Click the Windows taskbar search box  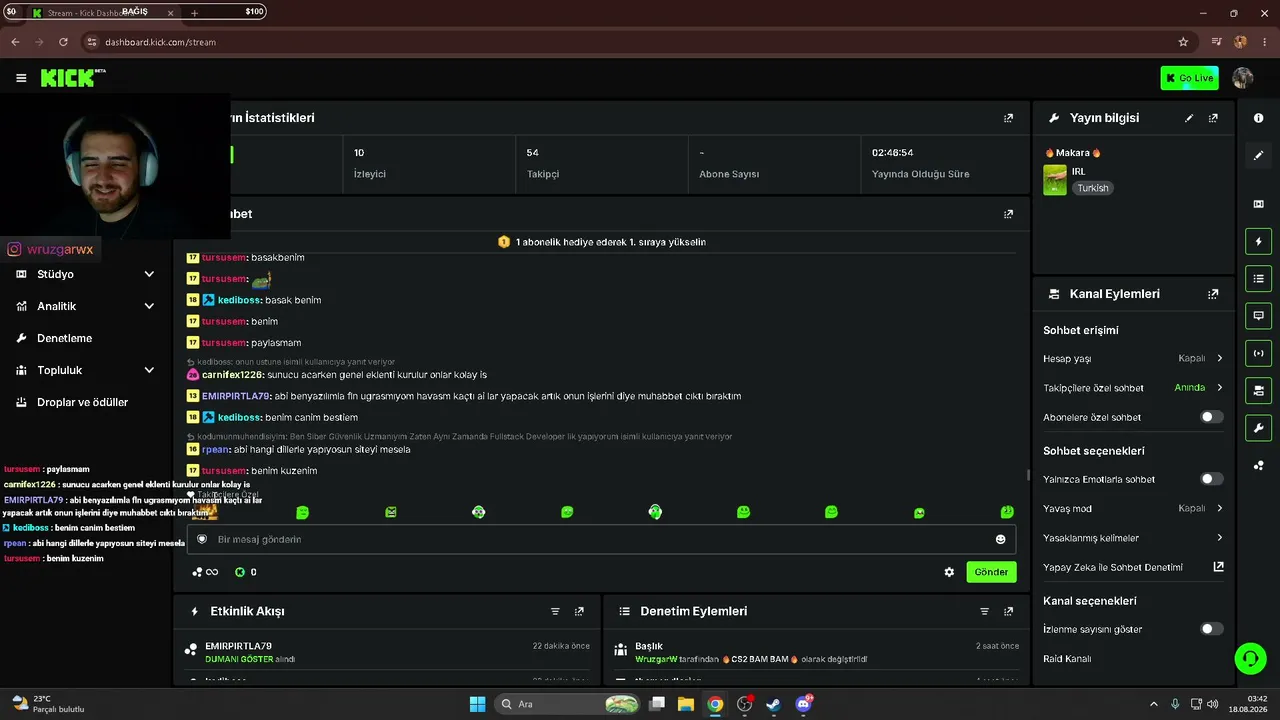point(567,704)
